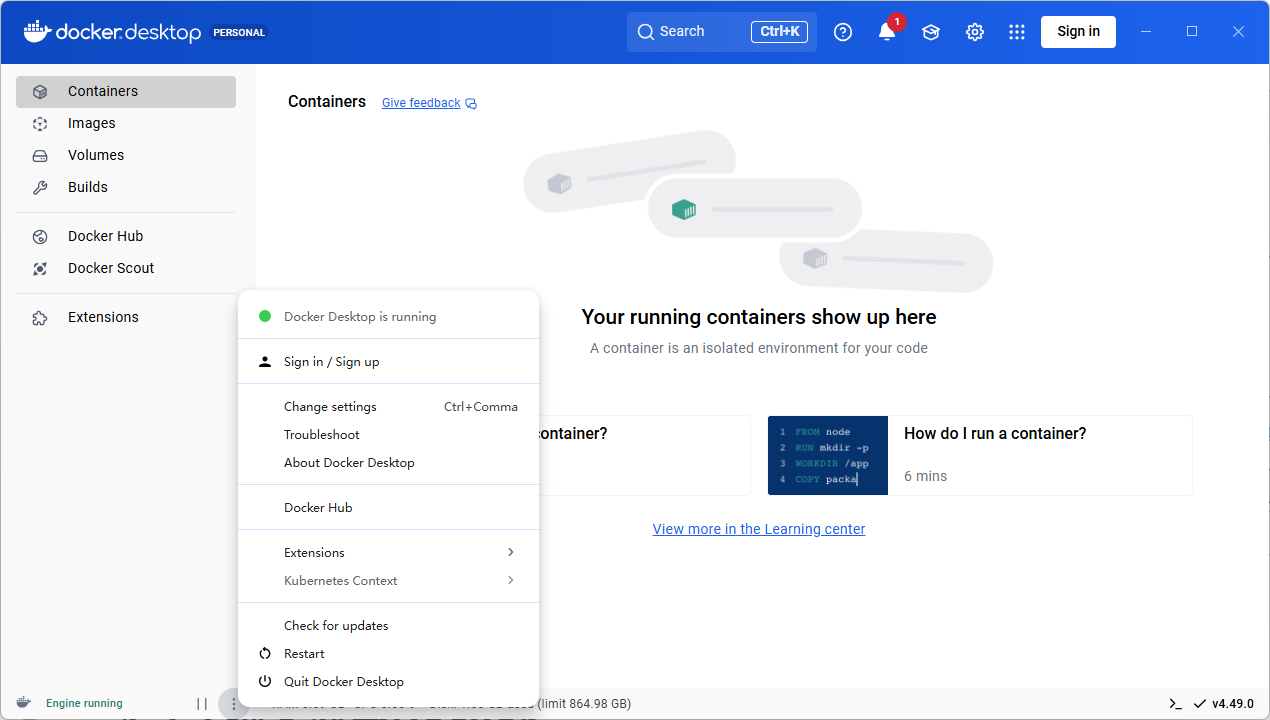Open Docker Hub from the sidebar

[x=126, y=236]
